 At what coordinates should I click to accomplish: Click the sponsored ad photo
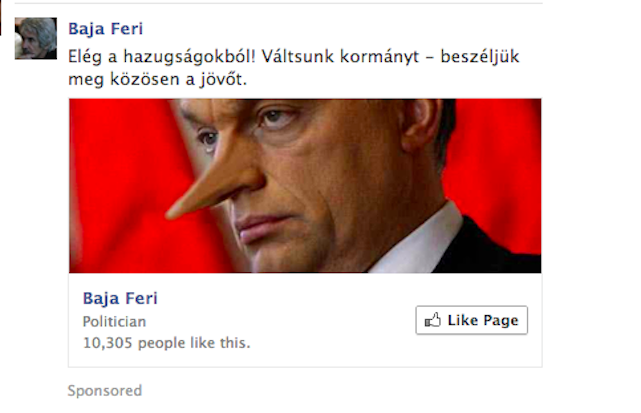pos(305,185)
